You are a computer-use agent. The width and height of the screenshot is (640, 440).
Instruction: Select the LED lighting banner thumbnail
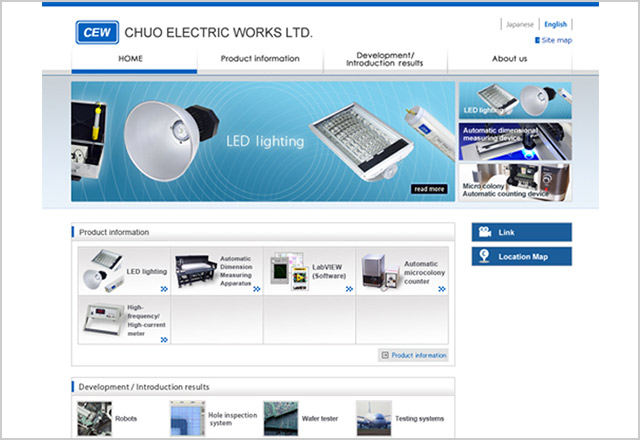pos(514,101)
